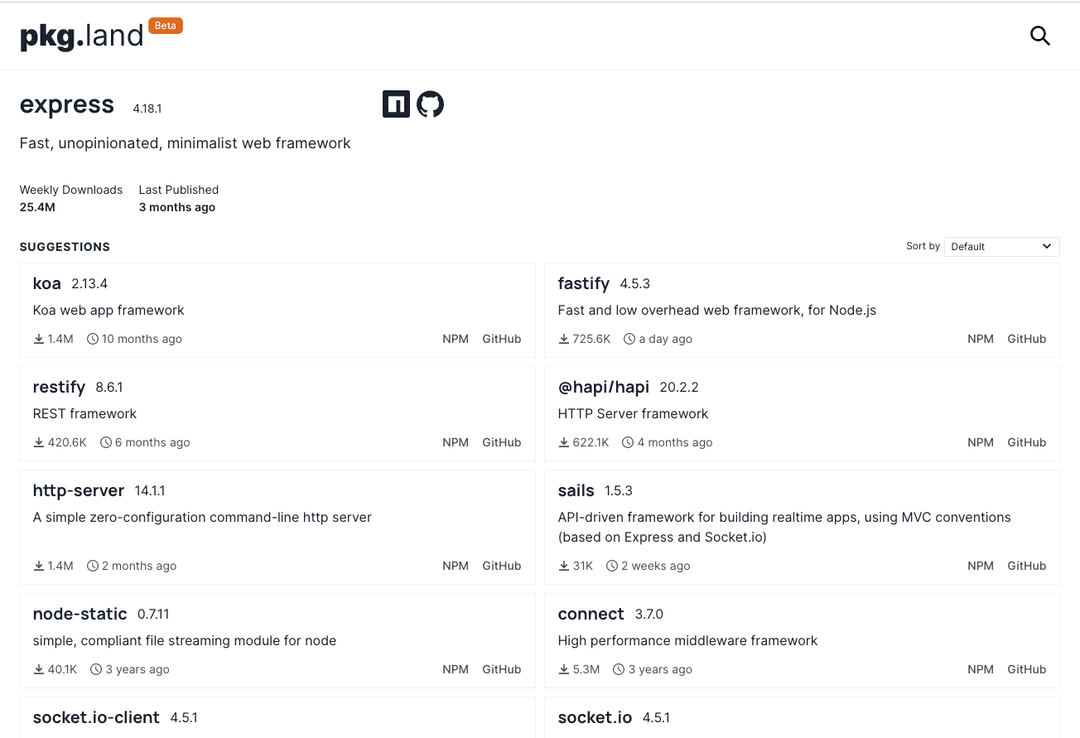Click NPM link for connect
The image size is (1080, 738).
tap(980, 669)
